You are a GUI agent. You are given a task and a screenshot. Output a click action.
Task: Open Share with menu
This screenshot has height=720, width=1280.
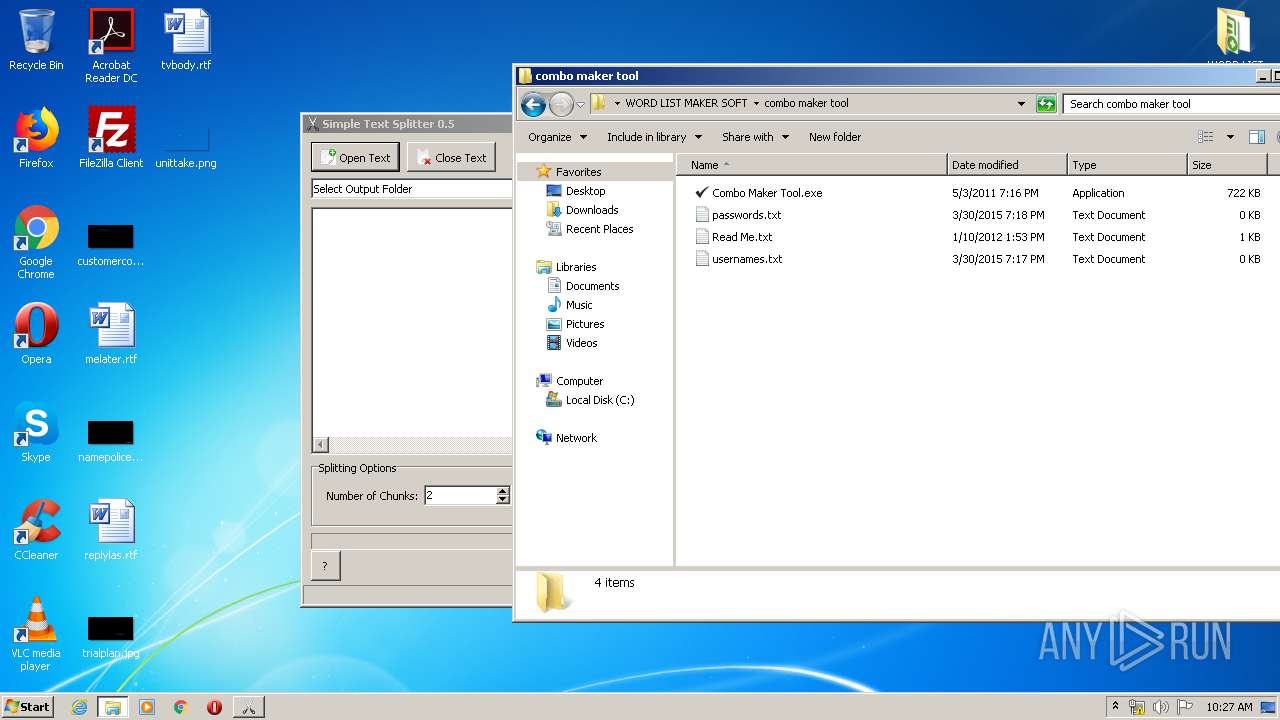[x=755, y=137]
